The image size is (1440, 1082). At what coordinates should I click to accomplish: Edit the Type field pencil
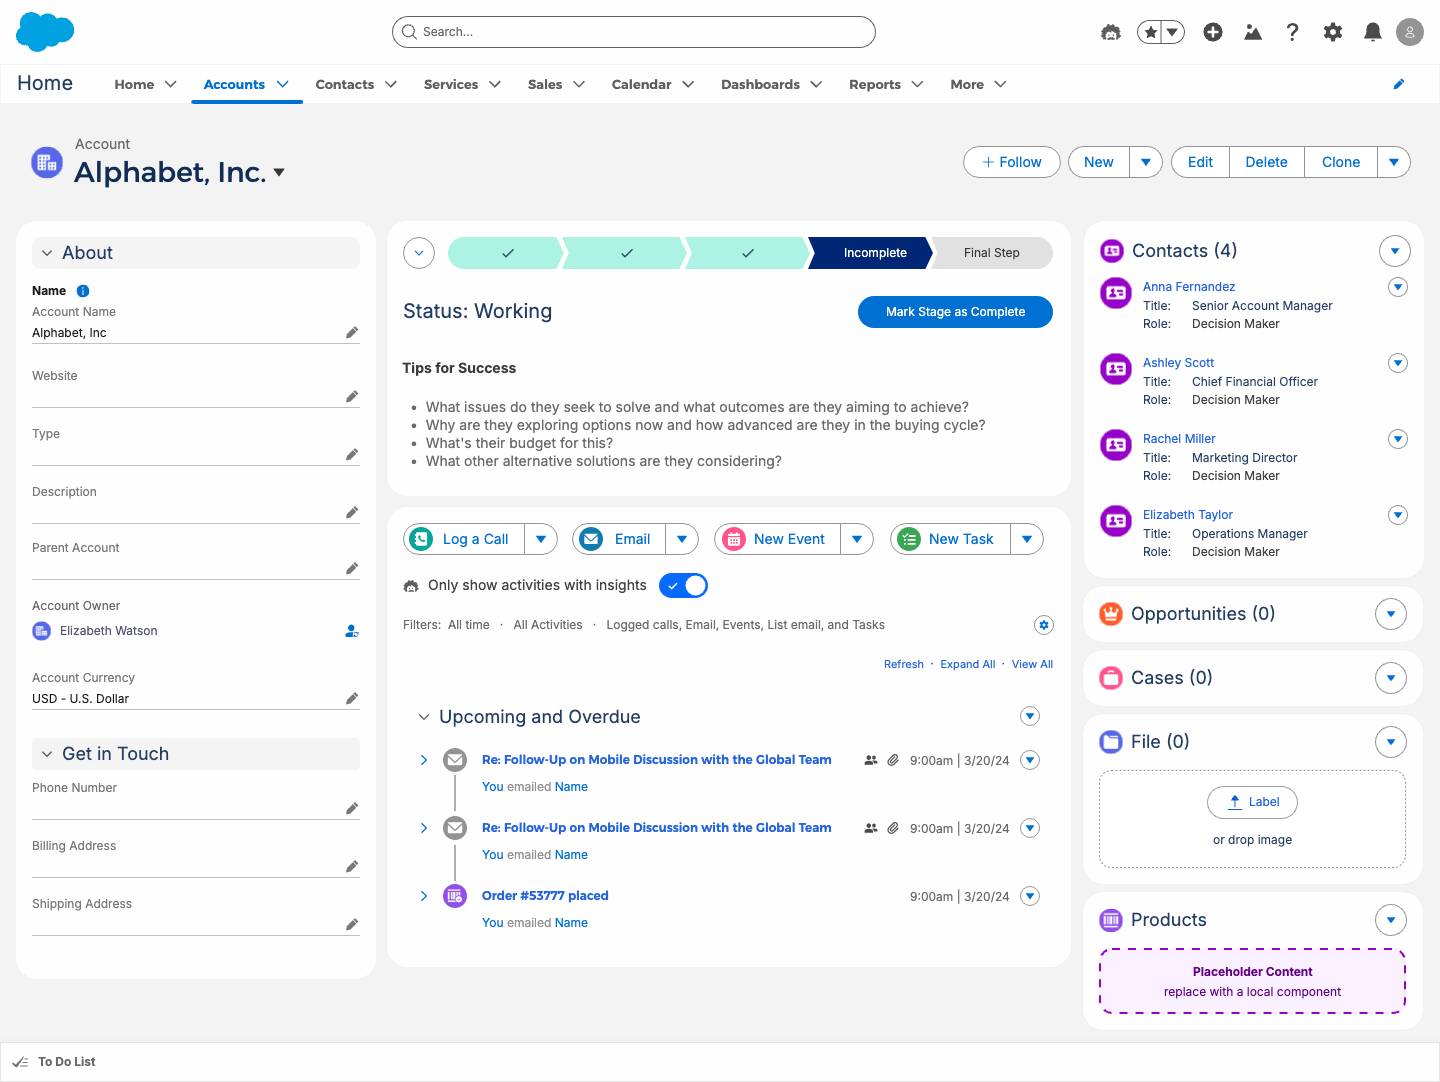(352, 454)
